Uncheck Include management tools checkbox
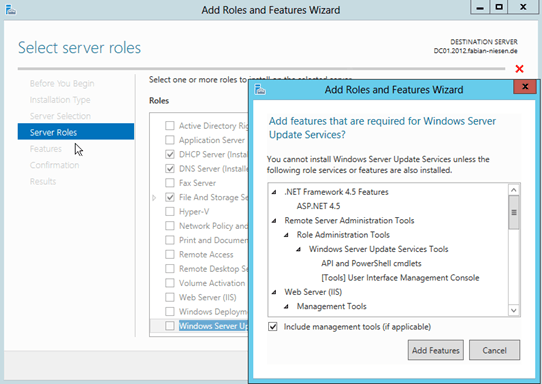The width and height of the screenshot is (542, 384). tap(273, 327)
